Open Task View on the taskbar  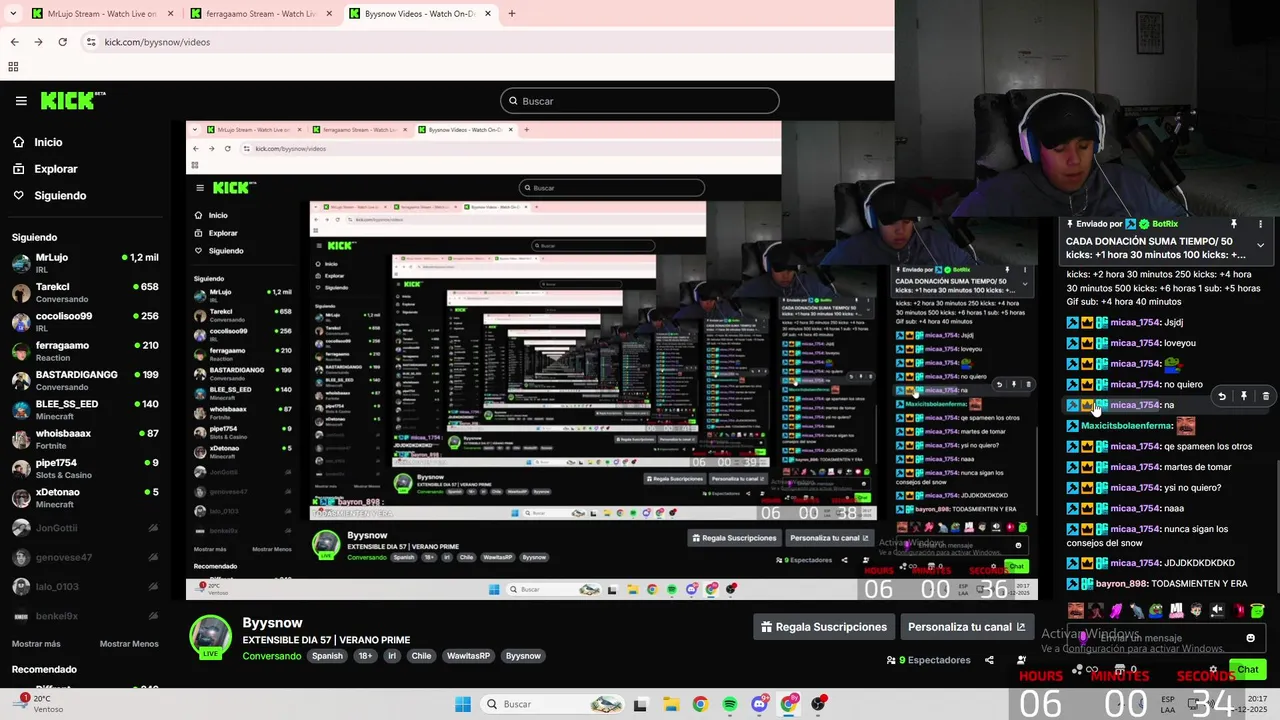pos(640,704)
